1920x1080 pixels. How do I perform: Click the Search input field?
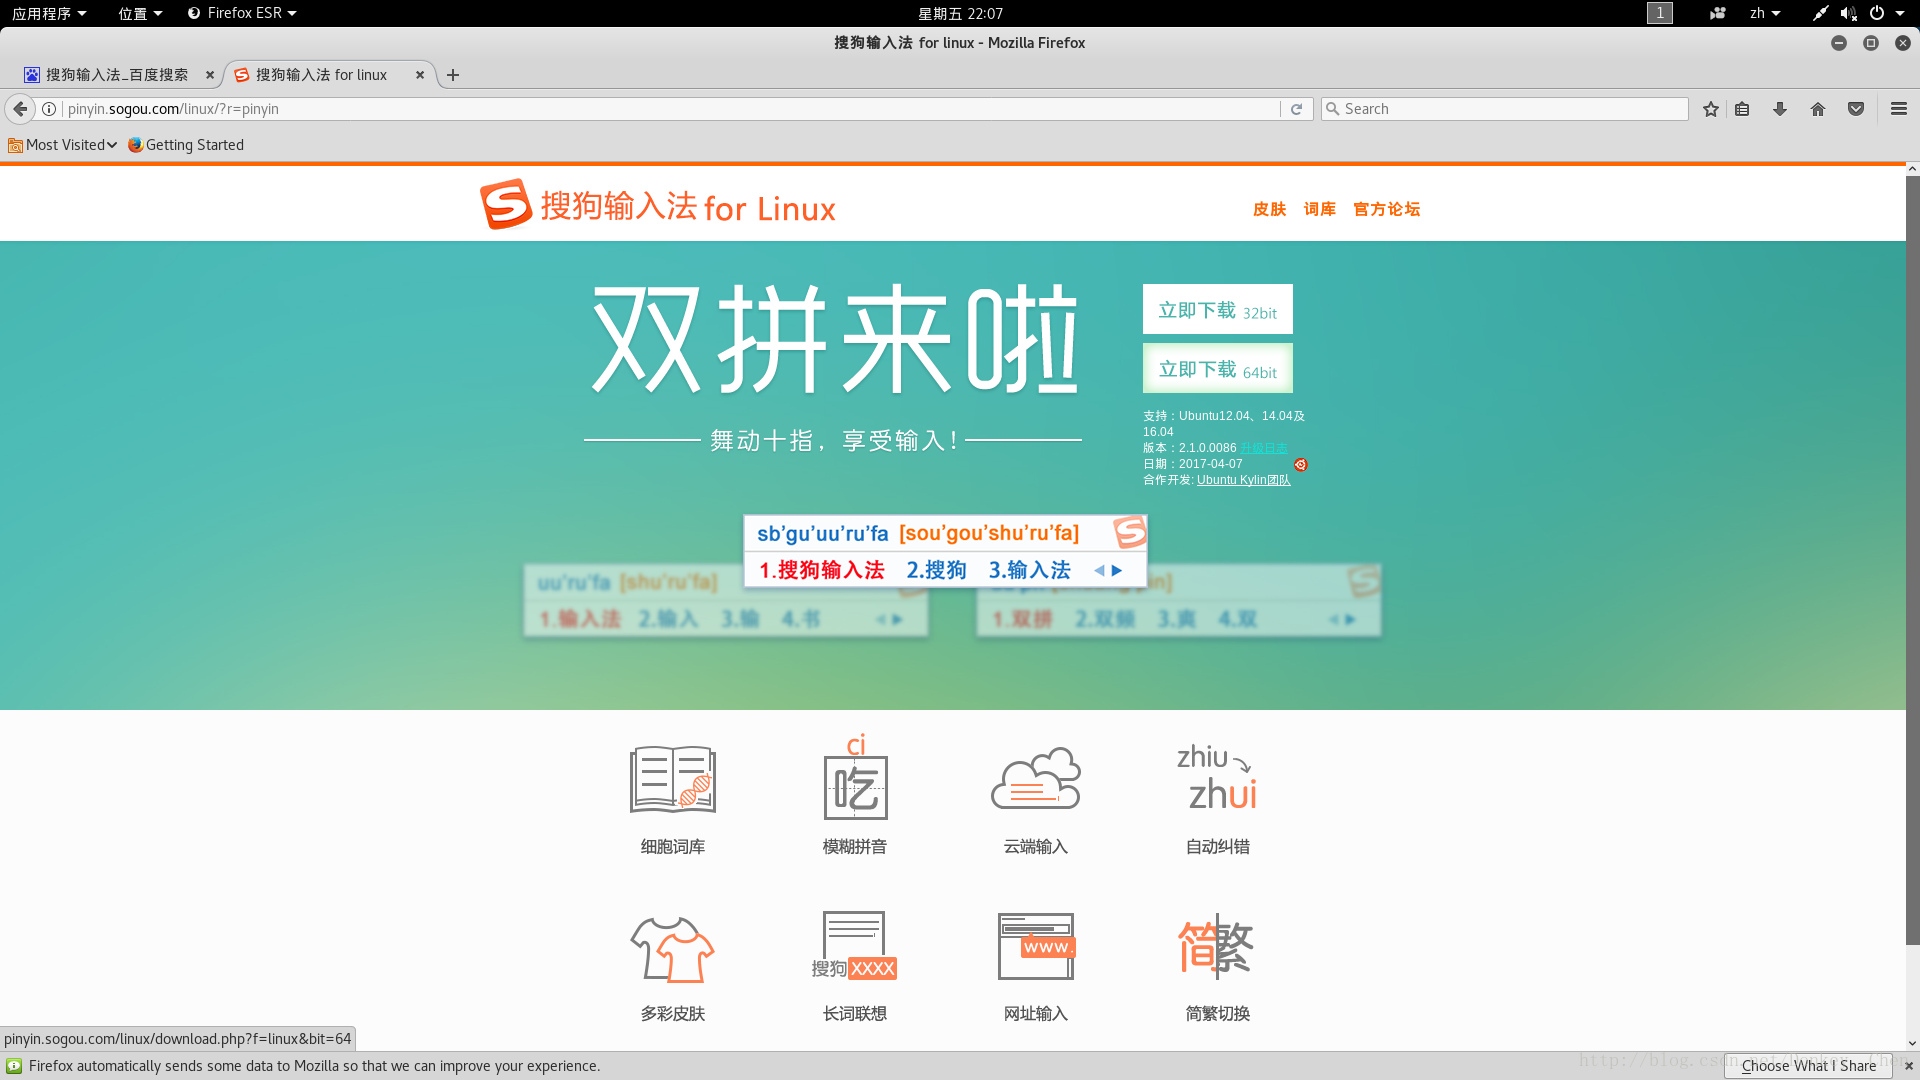(x=1505, y=109)
